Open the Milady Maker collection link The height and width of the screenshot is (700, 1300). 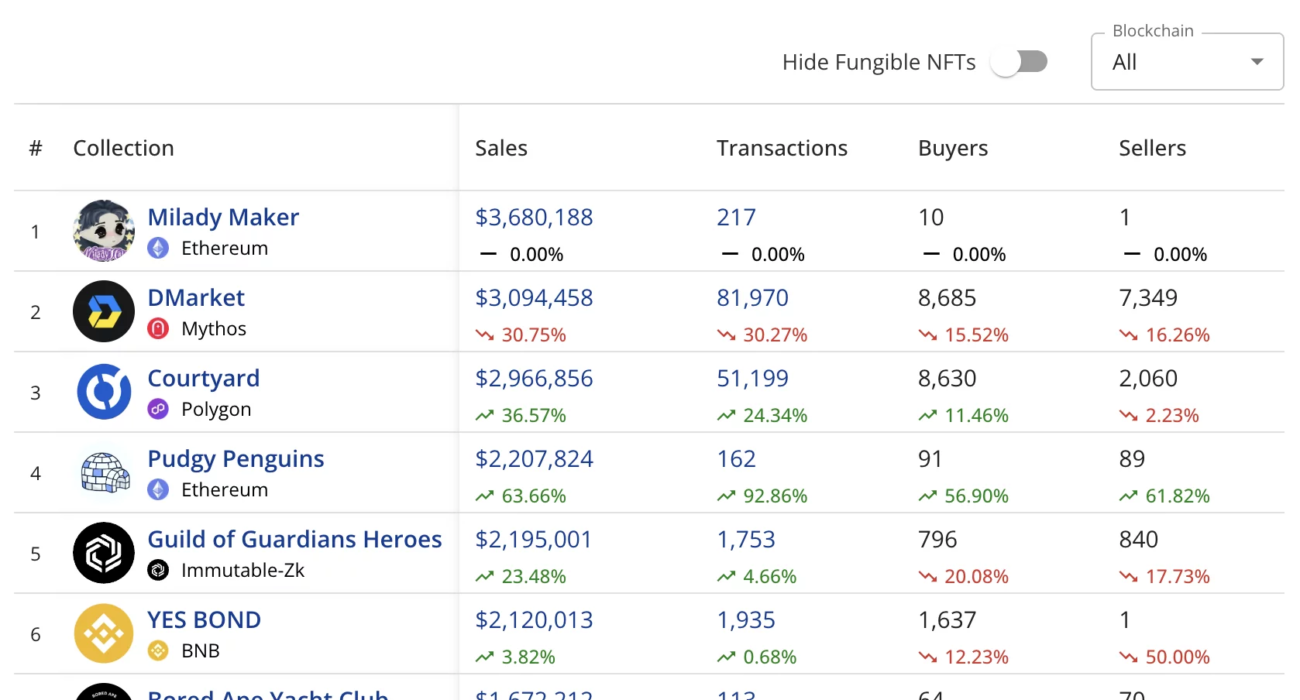pyautogui.click(x=223, y=217)
